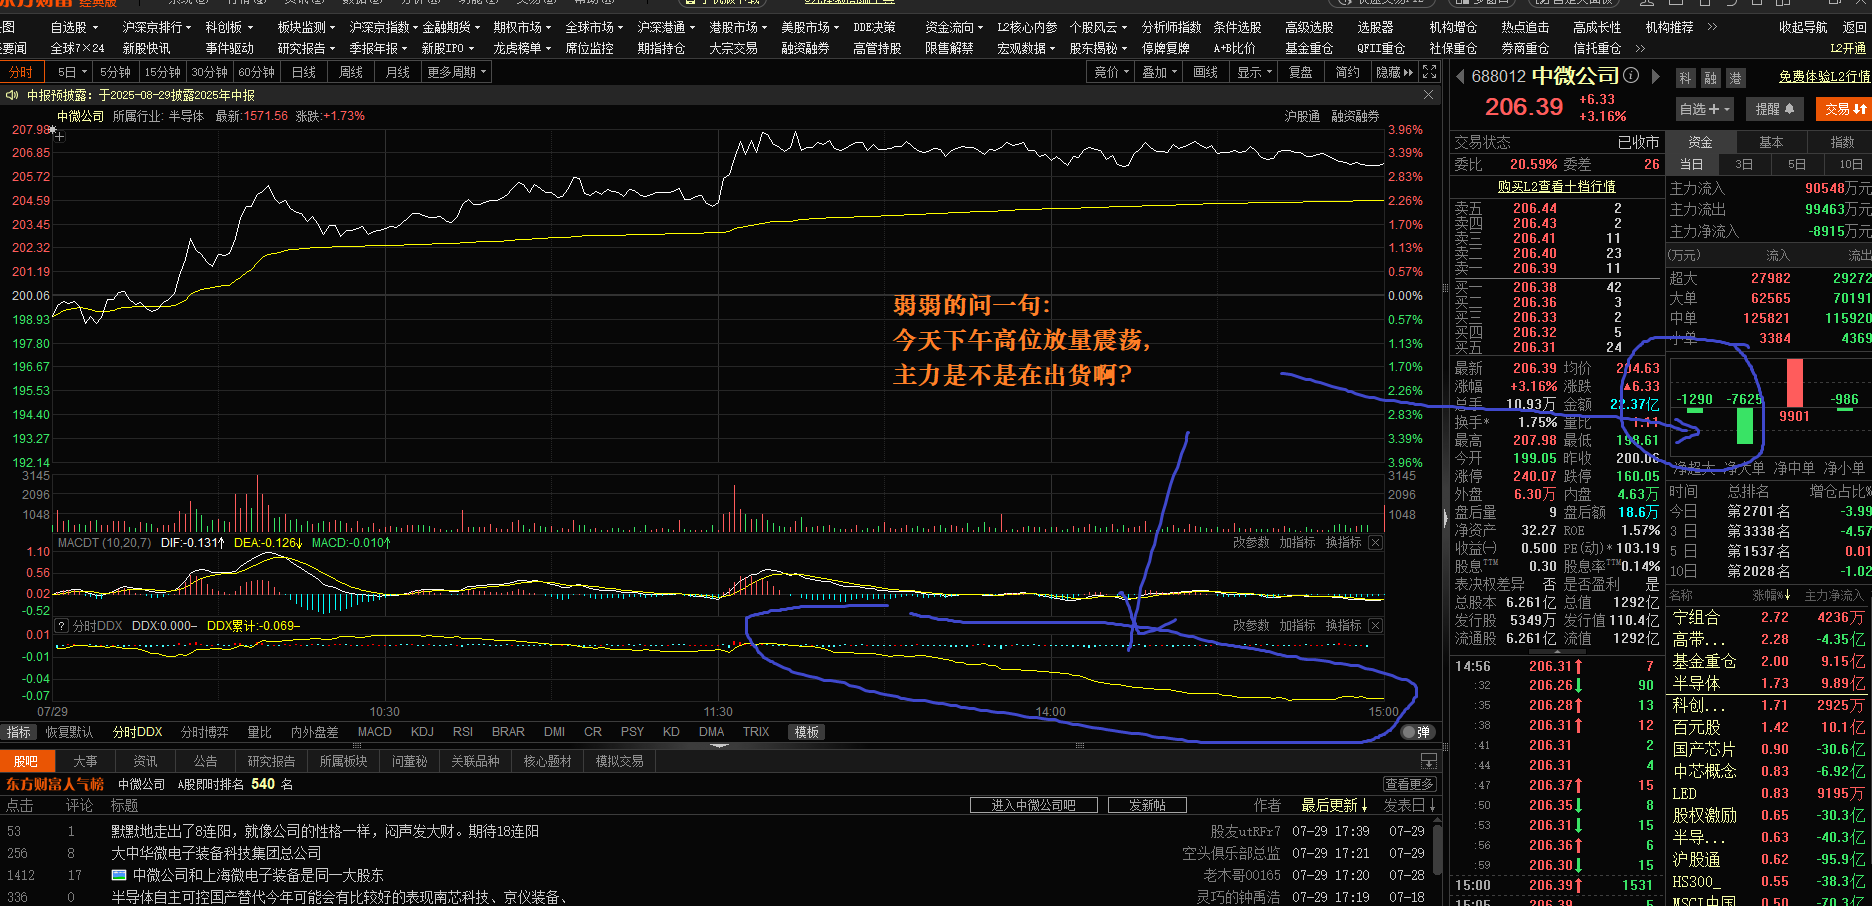Click 进入中微公司吧 button
This screenshot has width=1872, height=906.
point(1033,805)
